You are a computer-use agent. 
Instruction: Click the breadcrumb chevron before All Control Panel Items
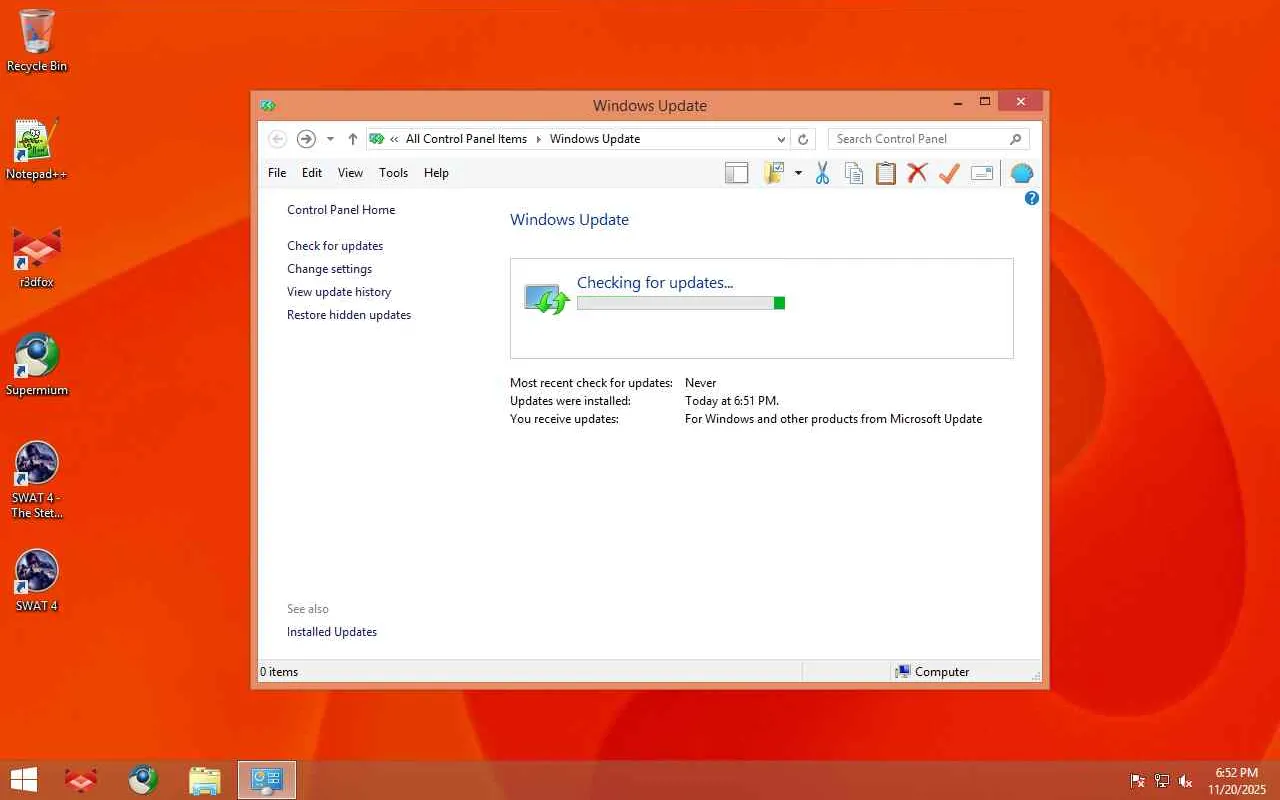pos(395,139)
